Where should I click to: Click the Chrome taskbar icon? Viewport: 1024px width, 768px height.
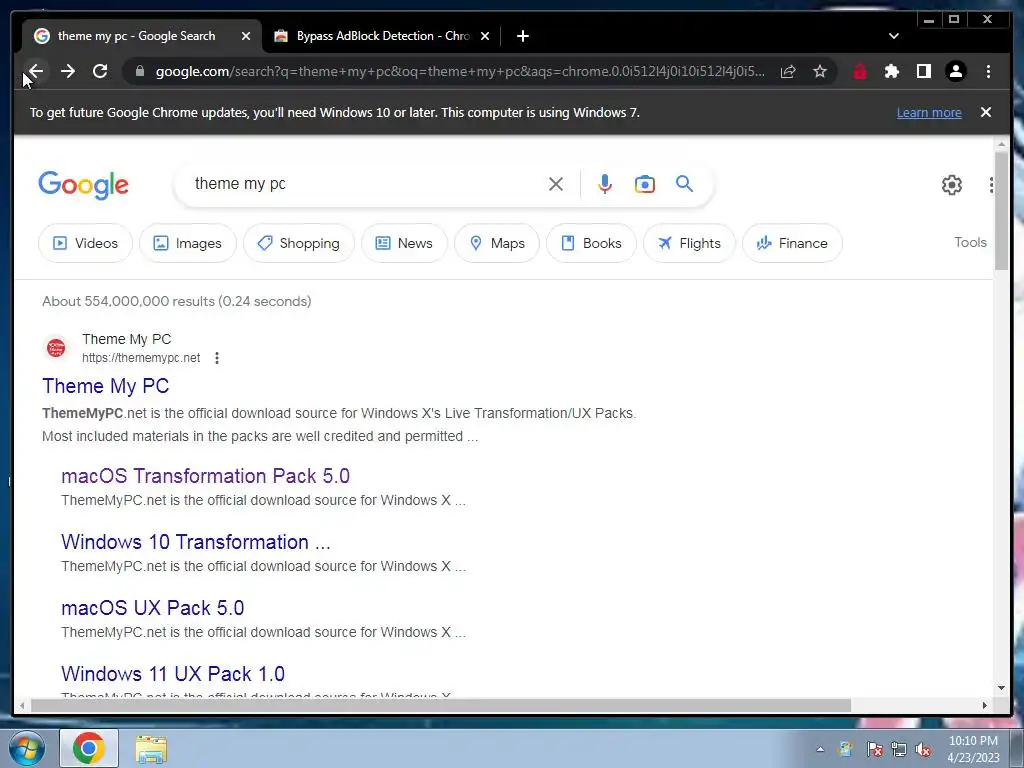click(x=89, y=748)
